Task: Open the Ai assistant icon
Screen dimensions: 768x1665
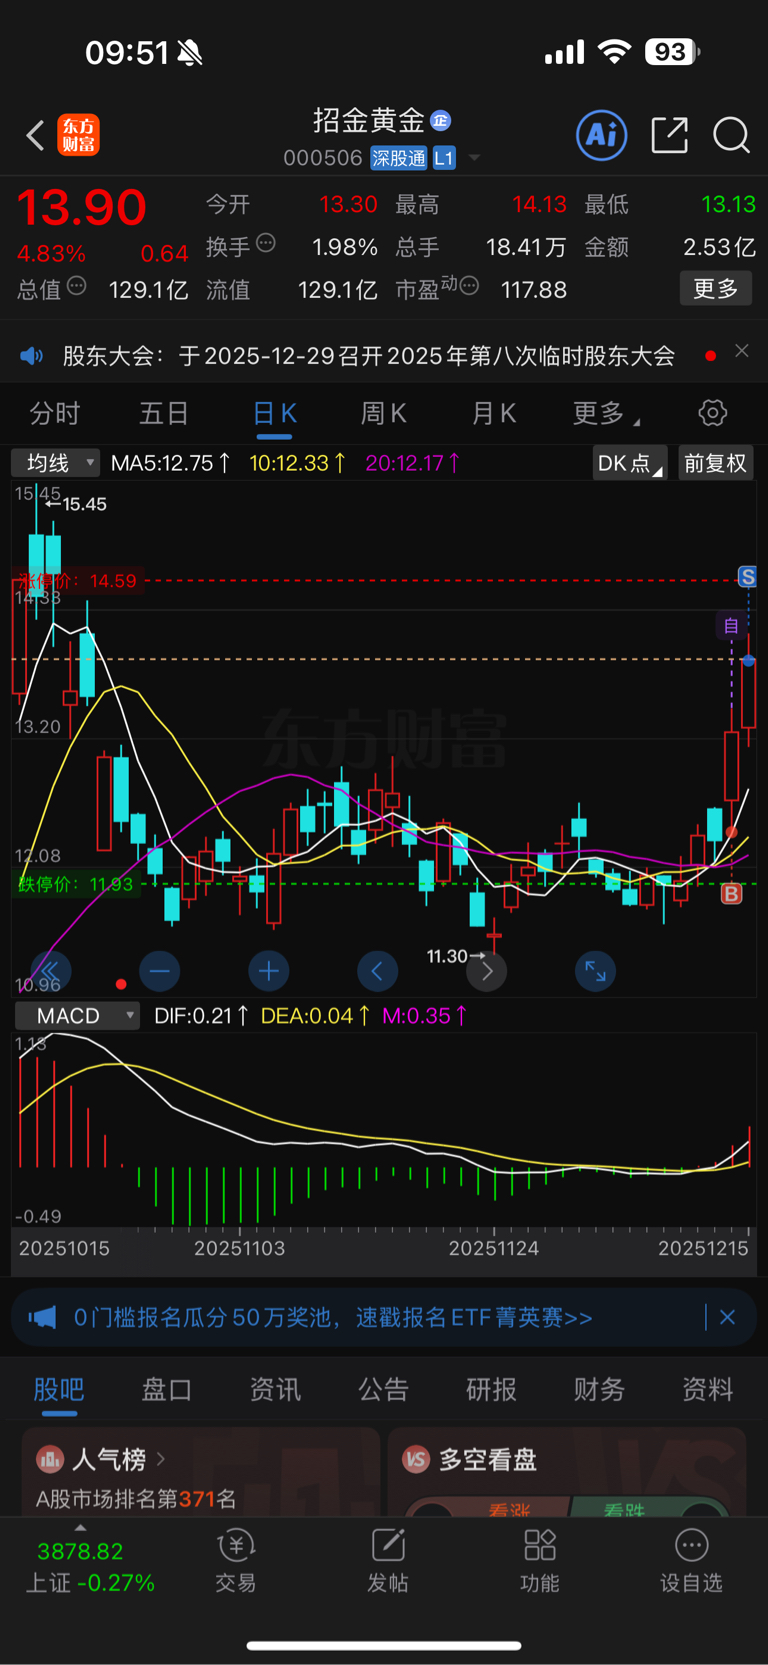Action: click(x=602, y=135)
